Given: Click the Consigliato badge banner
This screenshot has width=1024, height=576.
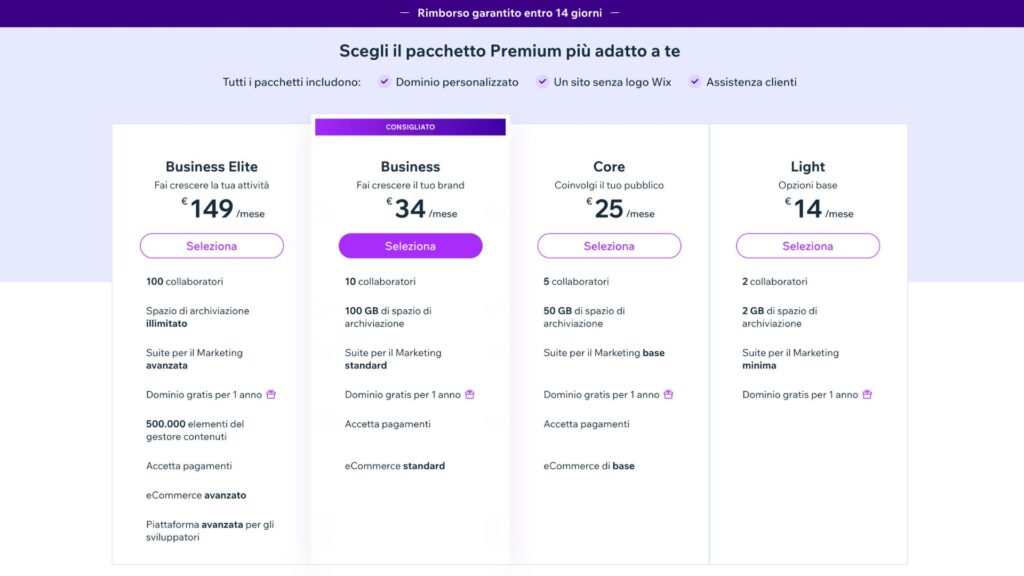Looking at the screenshot, I should point(410,127).
